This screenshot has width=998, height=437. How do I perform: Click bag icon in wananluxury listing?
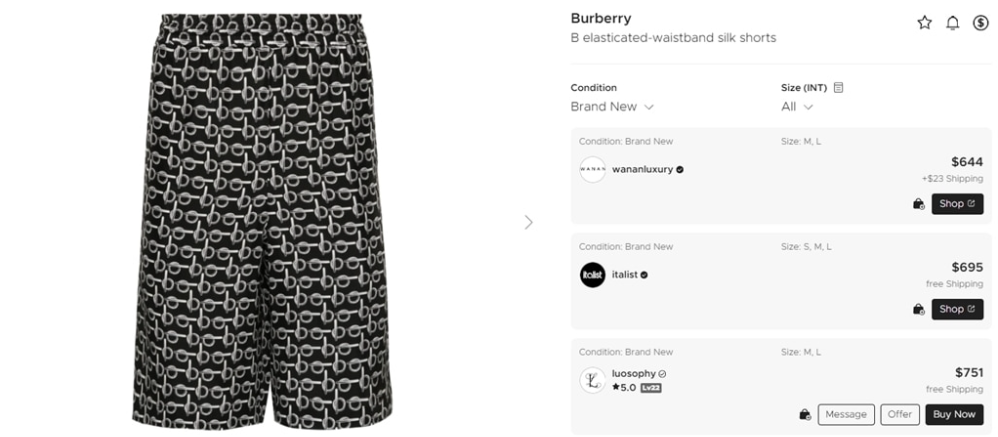tap(918, 204)
